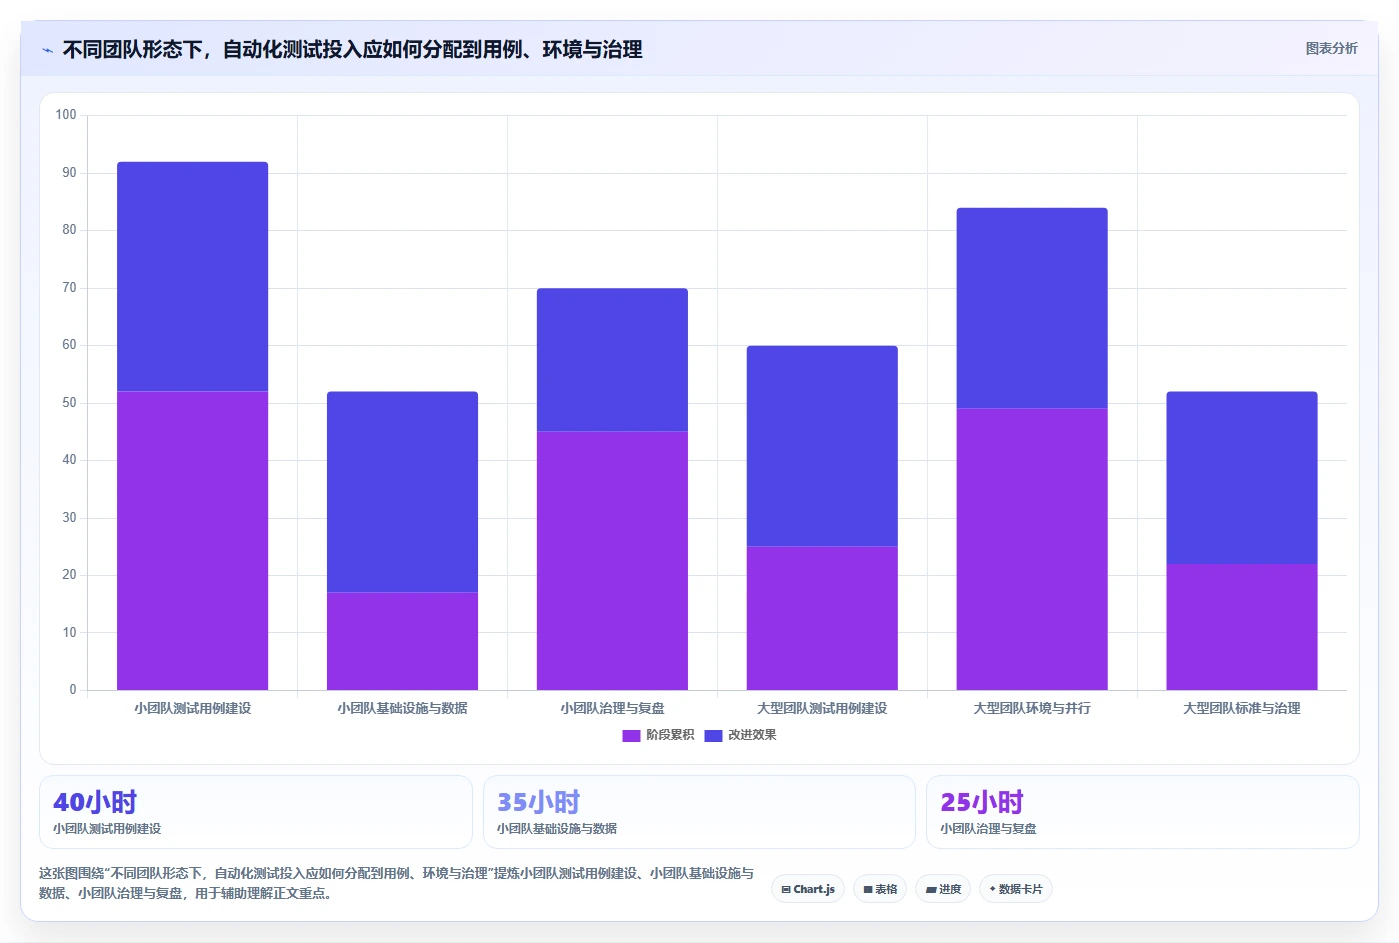
Task: Click the 改进效果 legend label
Action: [x=752, y=735]
